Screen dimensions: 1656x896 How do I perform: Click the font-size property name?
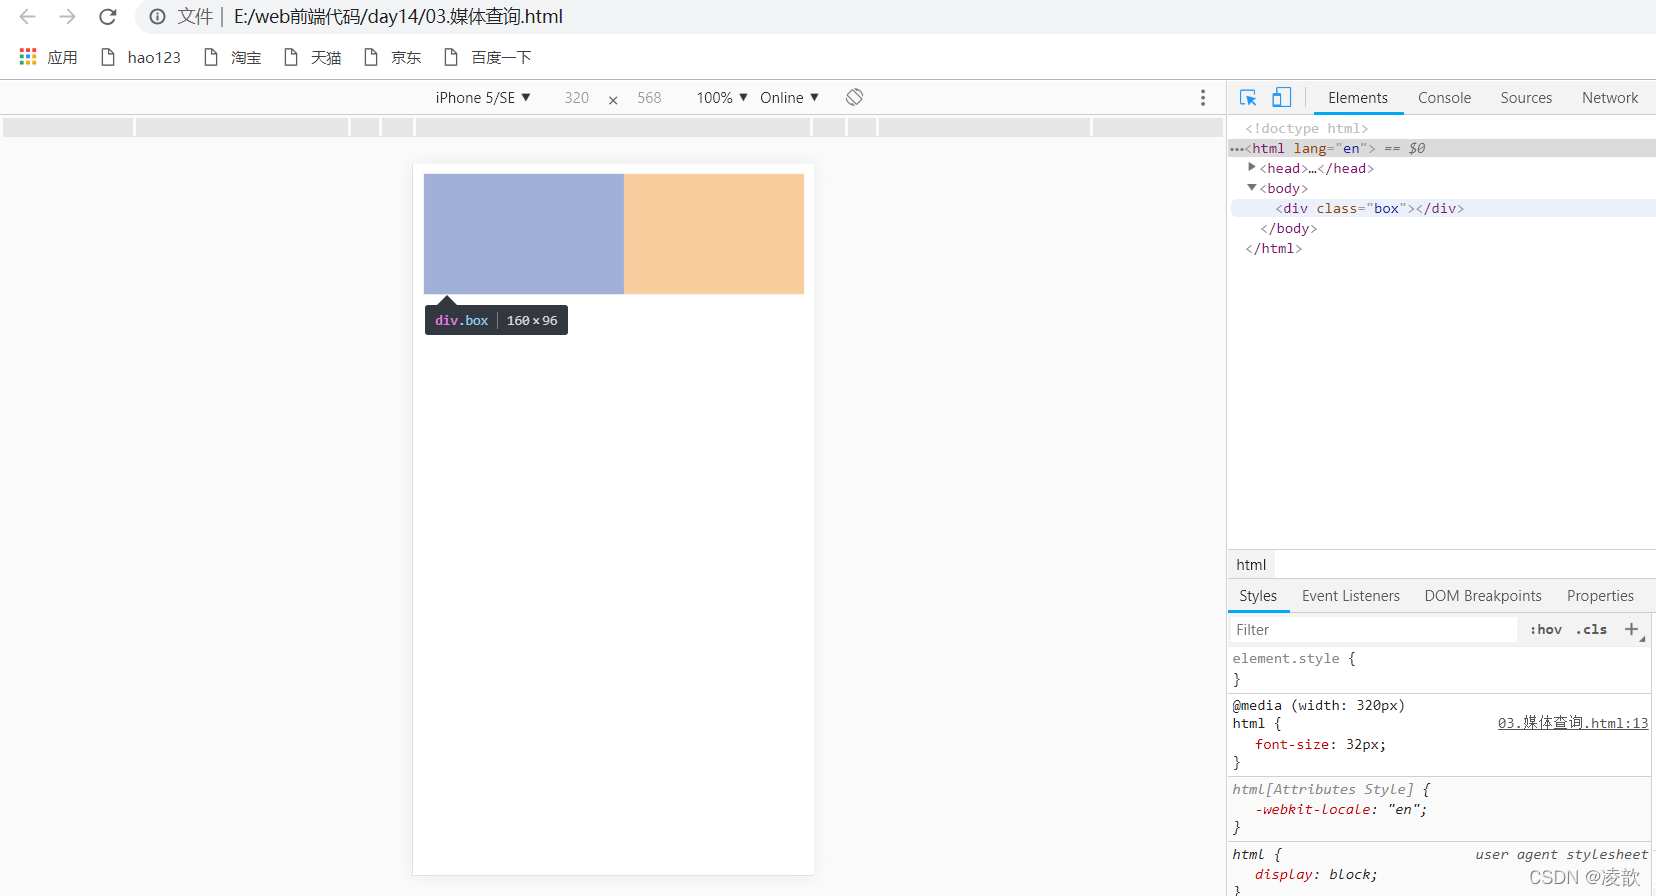[x=1292, y=744]
